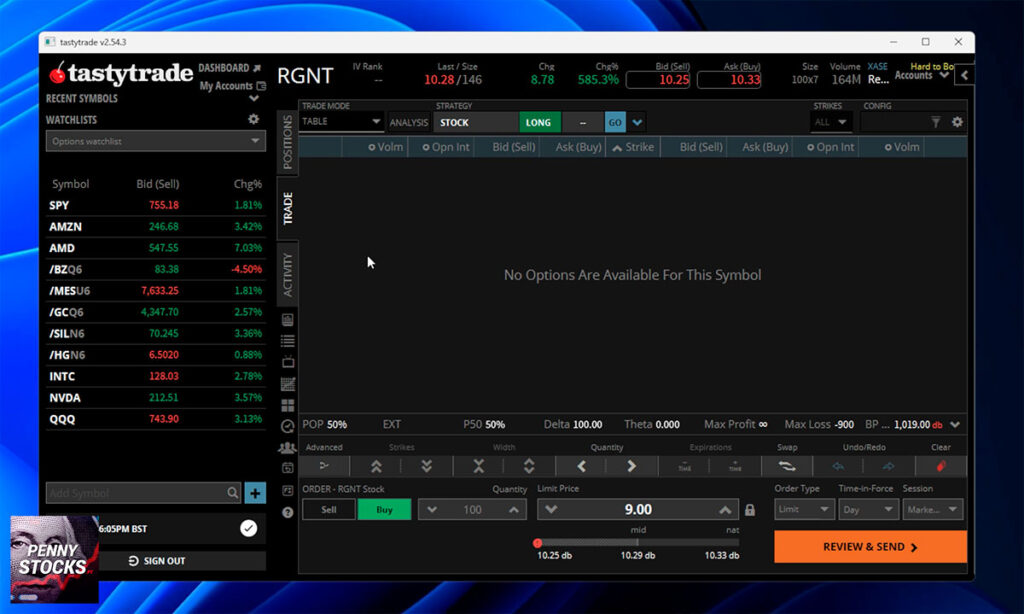The width and height of the screenshot is (1024, 614).
Task: Roll expiration earlier with minus time icon
Action: point(684,466)
